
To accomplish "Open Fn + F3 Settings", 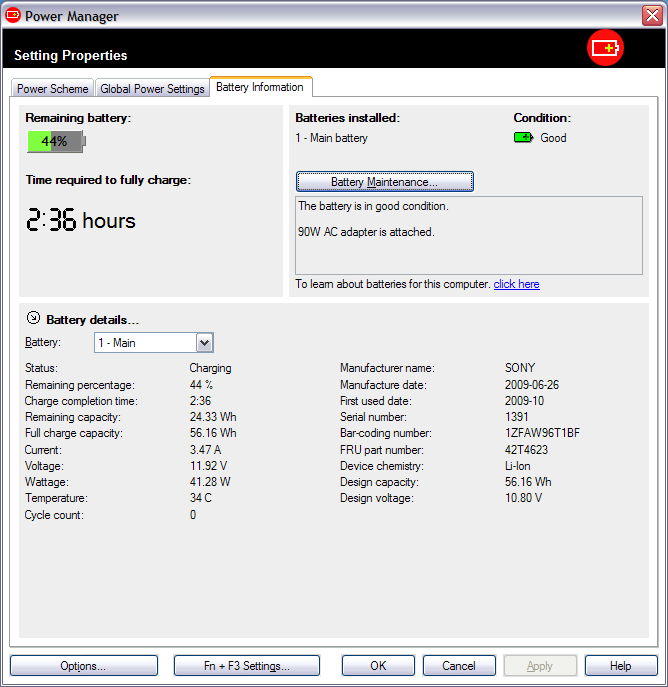I will pos(246,666).
